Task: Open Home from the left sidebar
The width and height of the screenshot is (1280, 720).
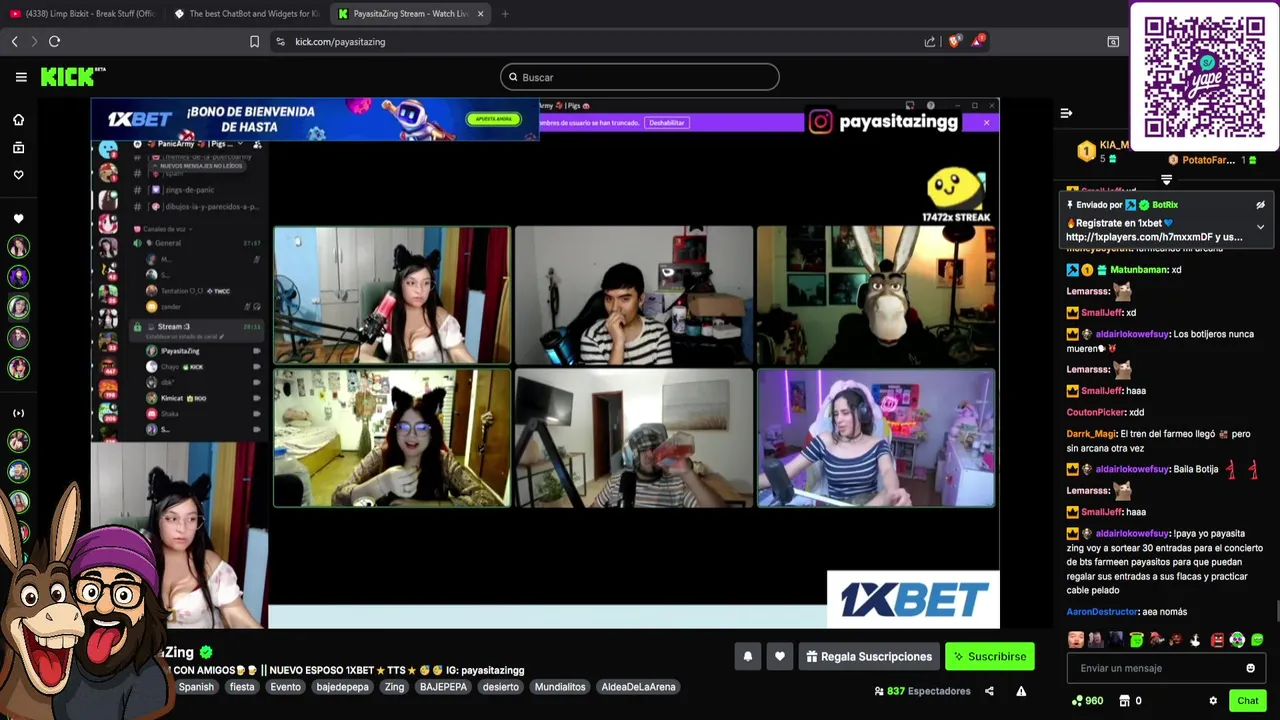Action: coord(18,120)
